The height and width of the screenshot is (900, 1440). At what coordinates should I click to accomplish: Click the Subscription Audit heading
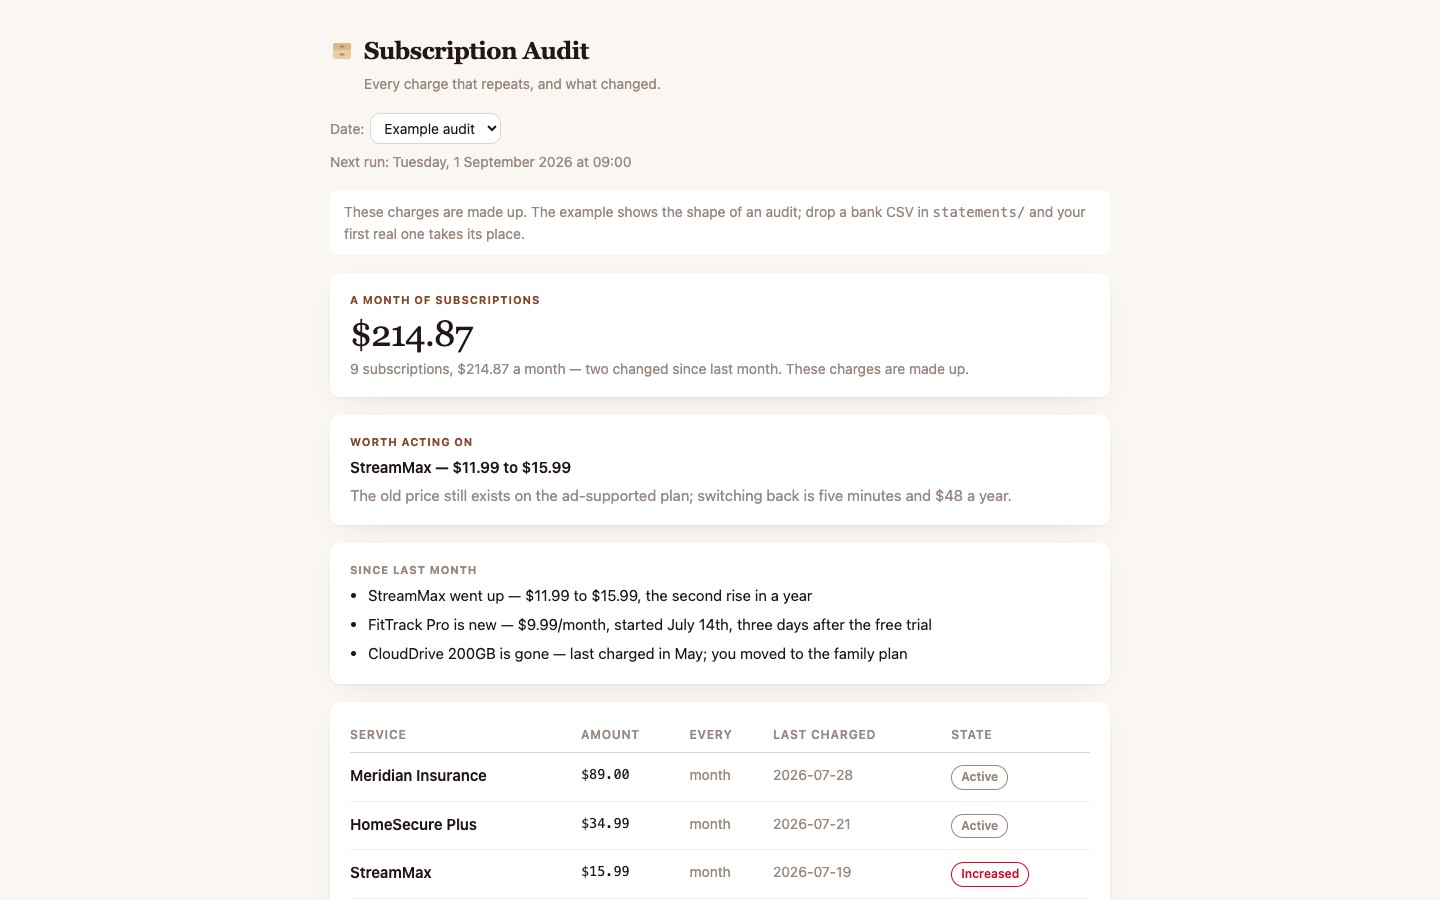point(476,51)
